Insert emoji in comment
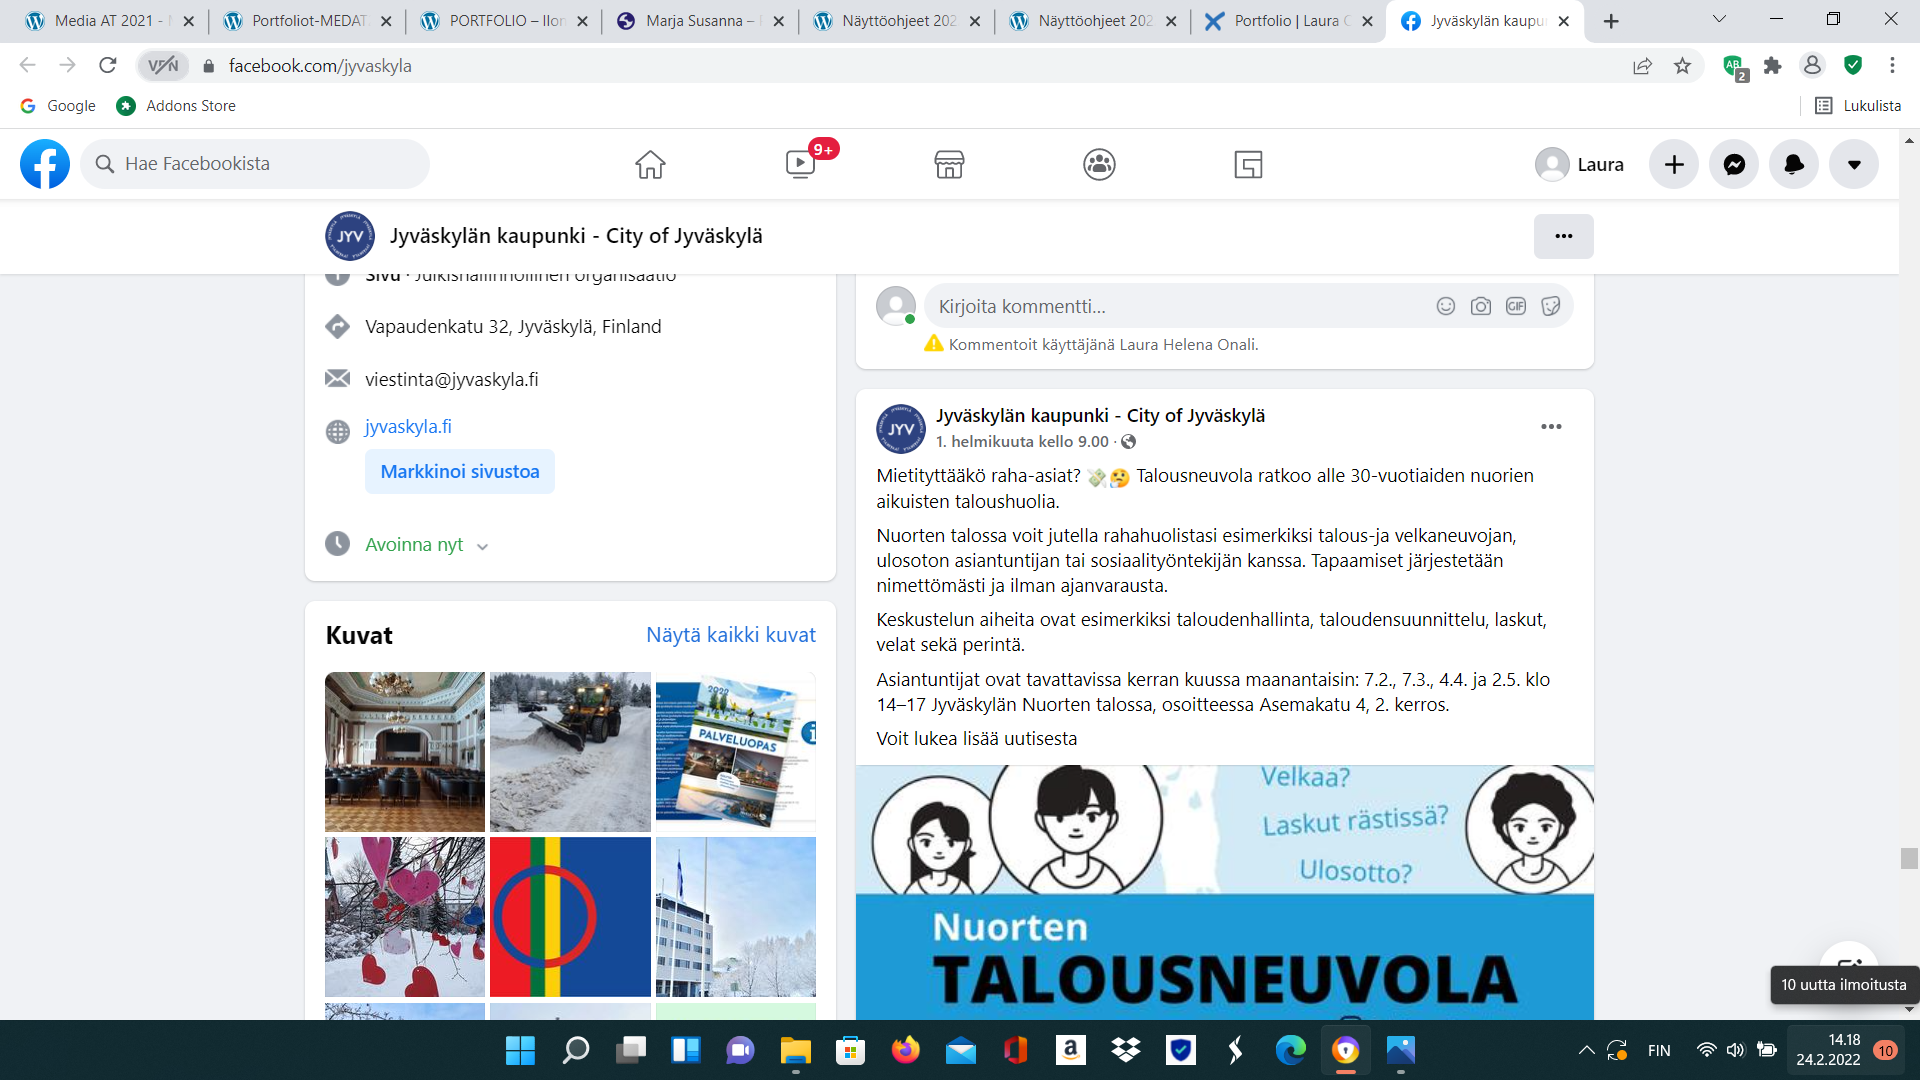 click(1446, 306)
